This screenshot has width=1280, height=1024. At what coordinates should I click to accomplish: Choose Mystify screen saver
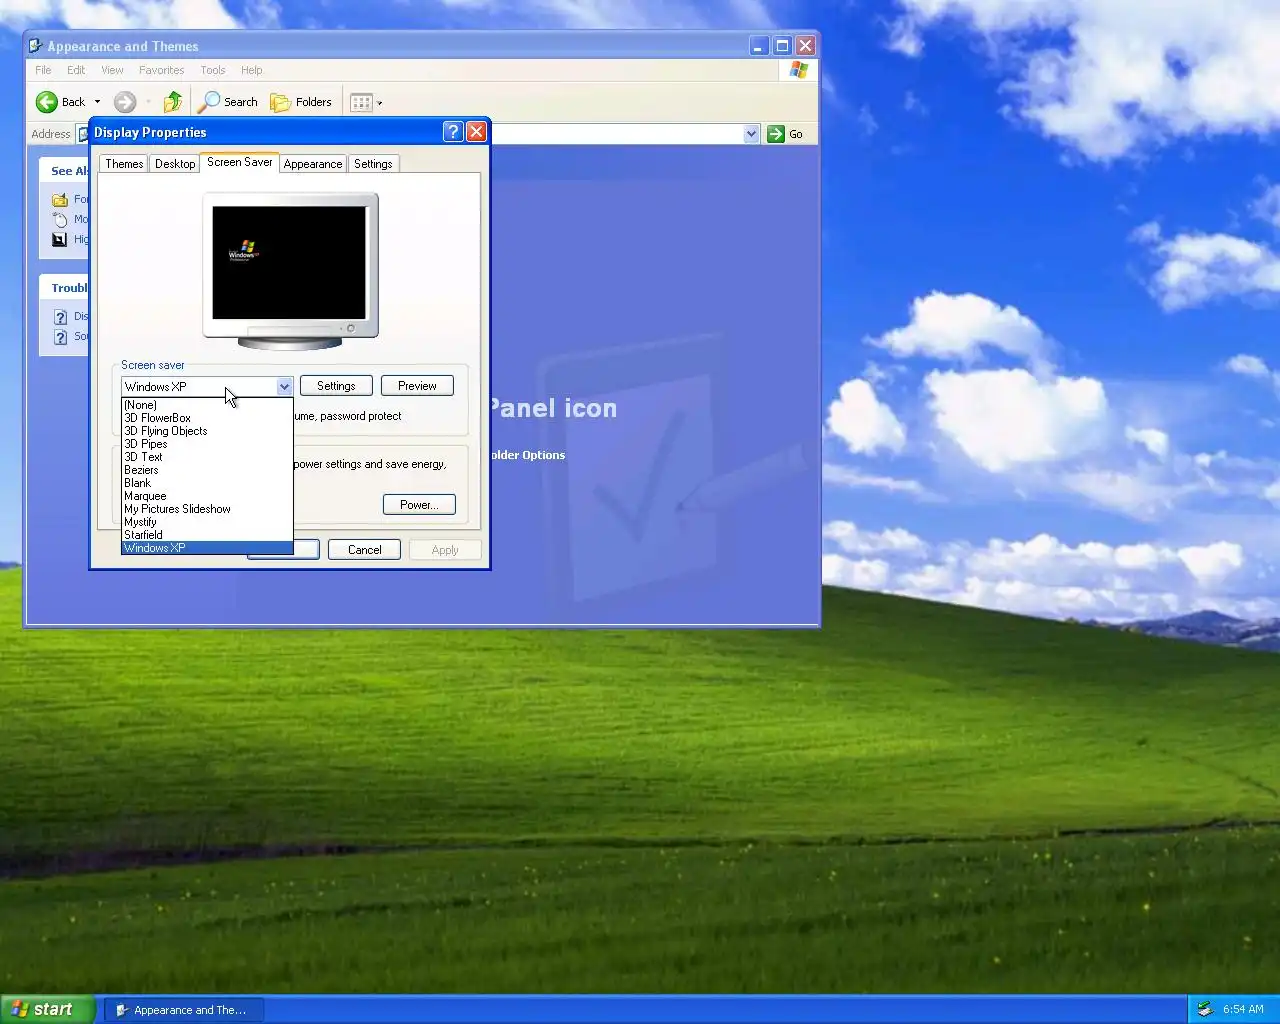[x=207, y=522]
